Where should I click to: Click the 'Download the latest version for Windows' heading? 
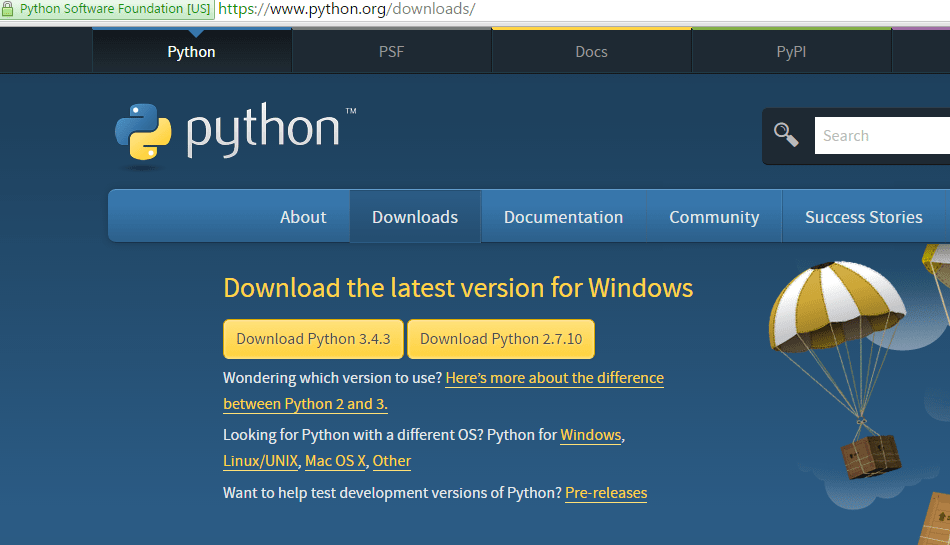[x=458, y=288]
